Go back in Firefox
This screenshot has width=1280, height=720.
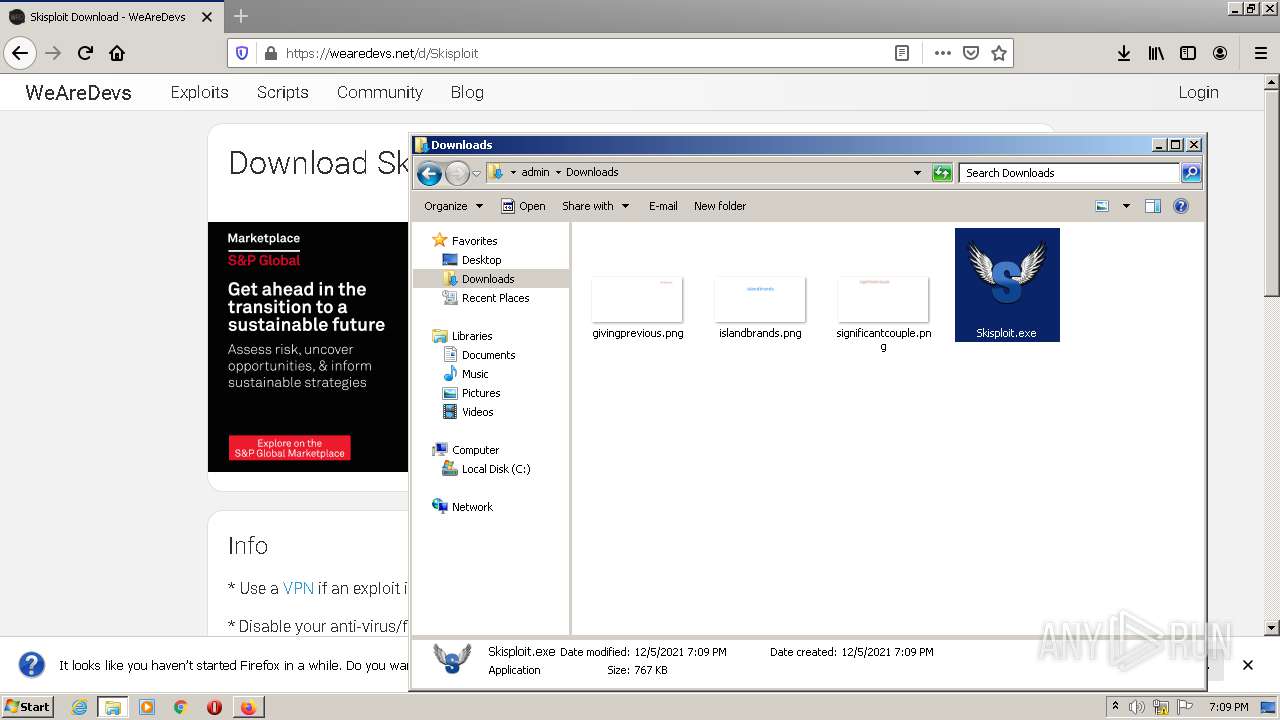pos(20,53)
